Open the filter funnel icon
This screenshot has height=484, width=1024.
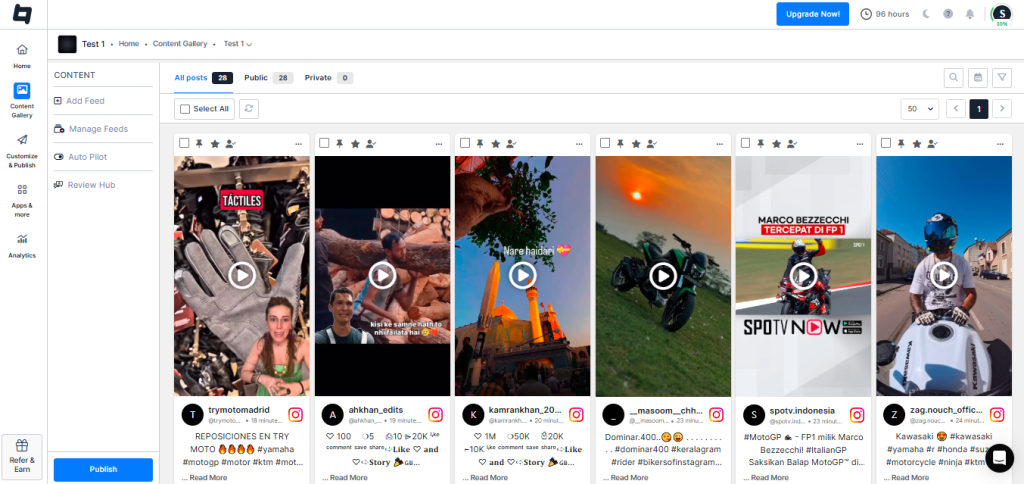tap(1002, 78)
